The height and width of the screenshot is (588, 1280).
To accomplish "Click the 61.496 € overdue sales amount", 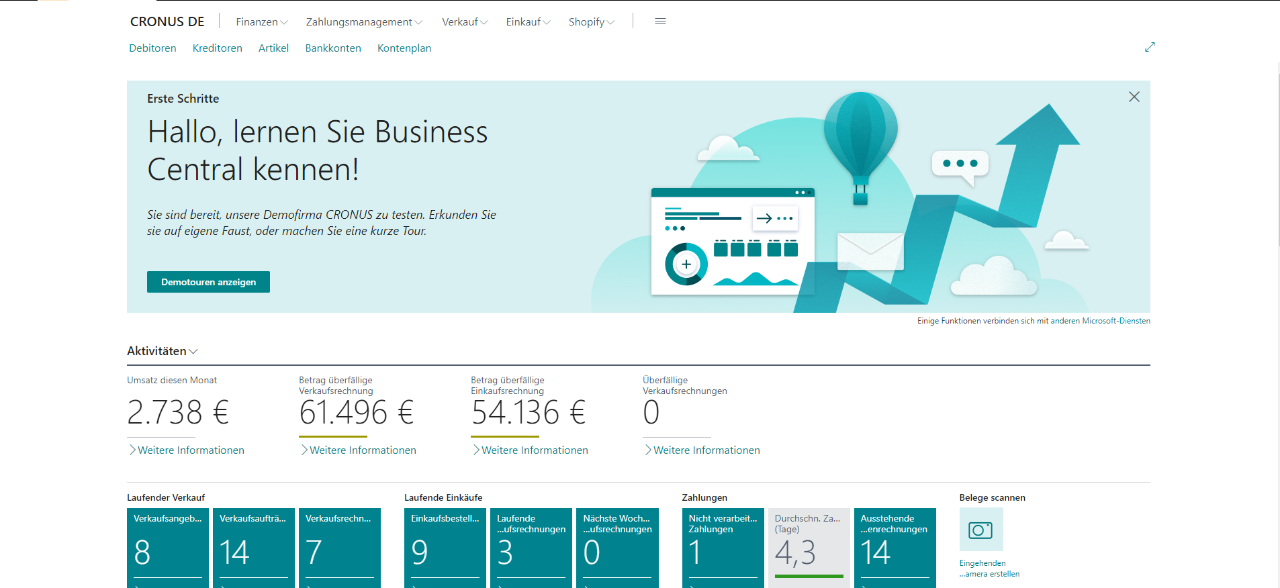I will (x=356, y=412).
